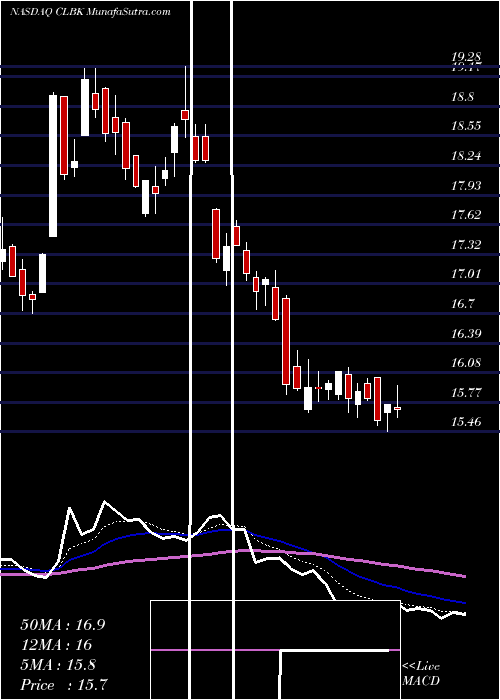Click the 16.7 price axis label
Screen dimensions: 500x700
[462, 304]
